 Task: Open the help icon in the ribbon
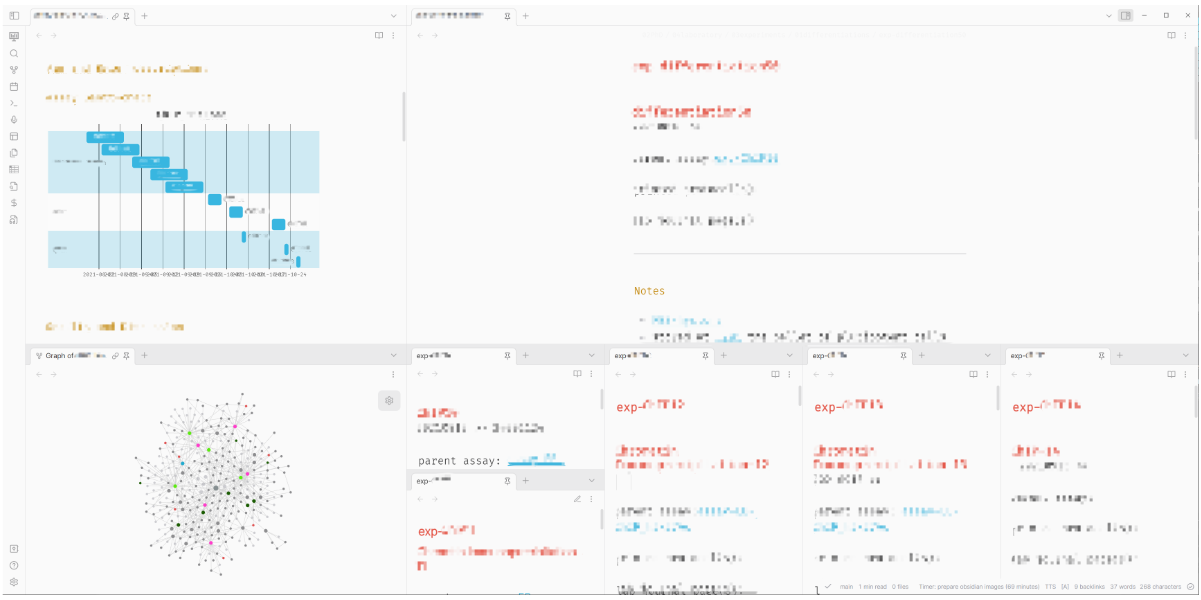click(x=14, y=565)
